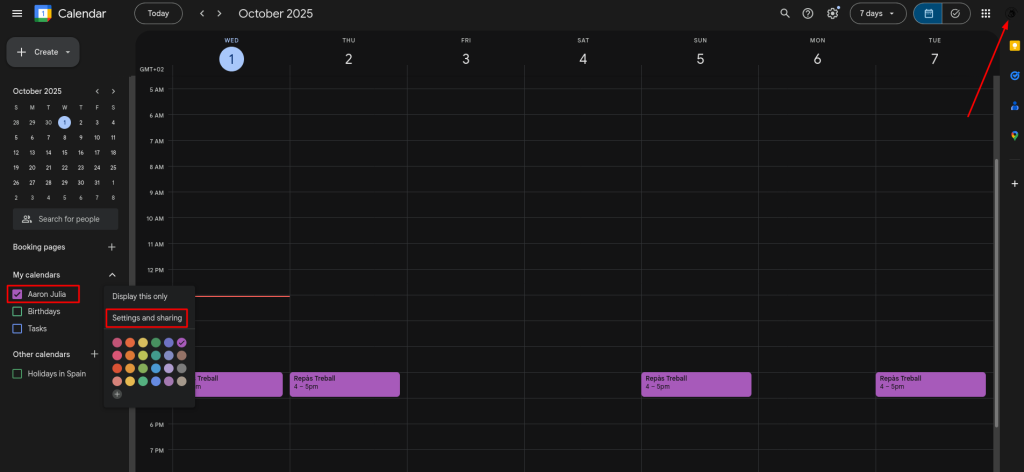1024x472 pixels.
Task: Collapse the My calendars section
Action: pos(112,275)
